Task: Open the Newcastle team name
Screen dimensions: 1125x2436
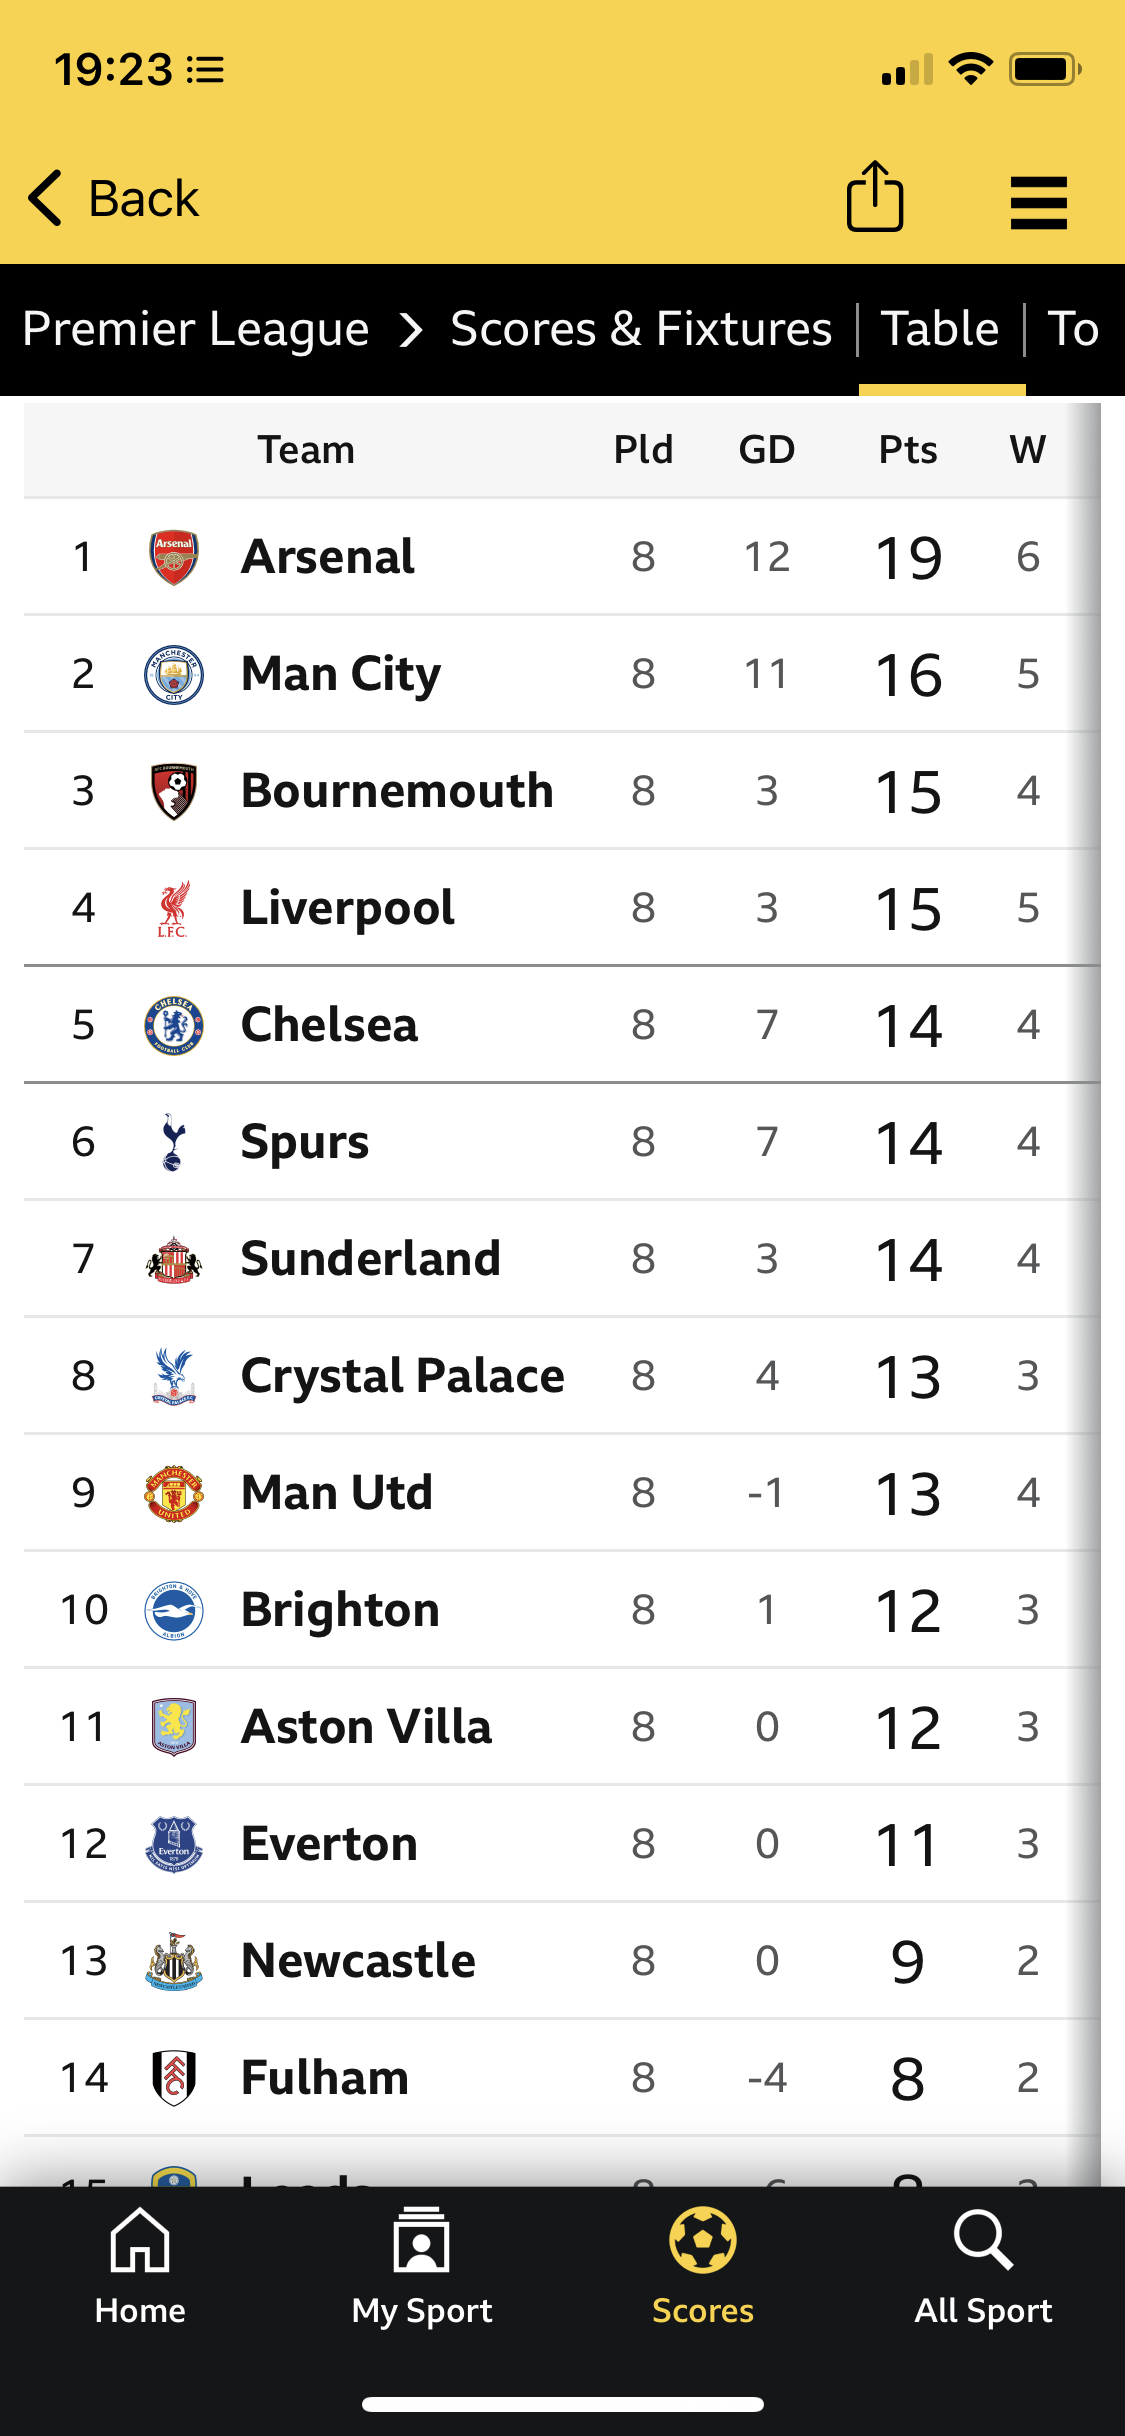Action: (x=359, y=1961)
